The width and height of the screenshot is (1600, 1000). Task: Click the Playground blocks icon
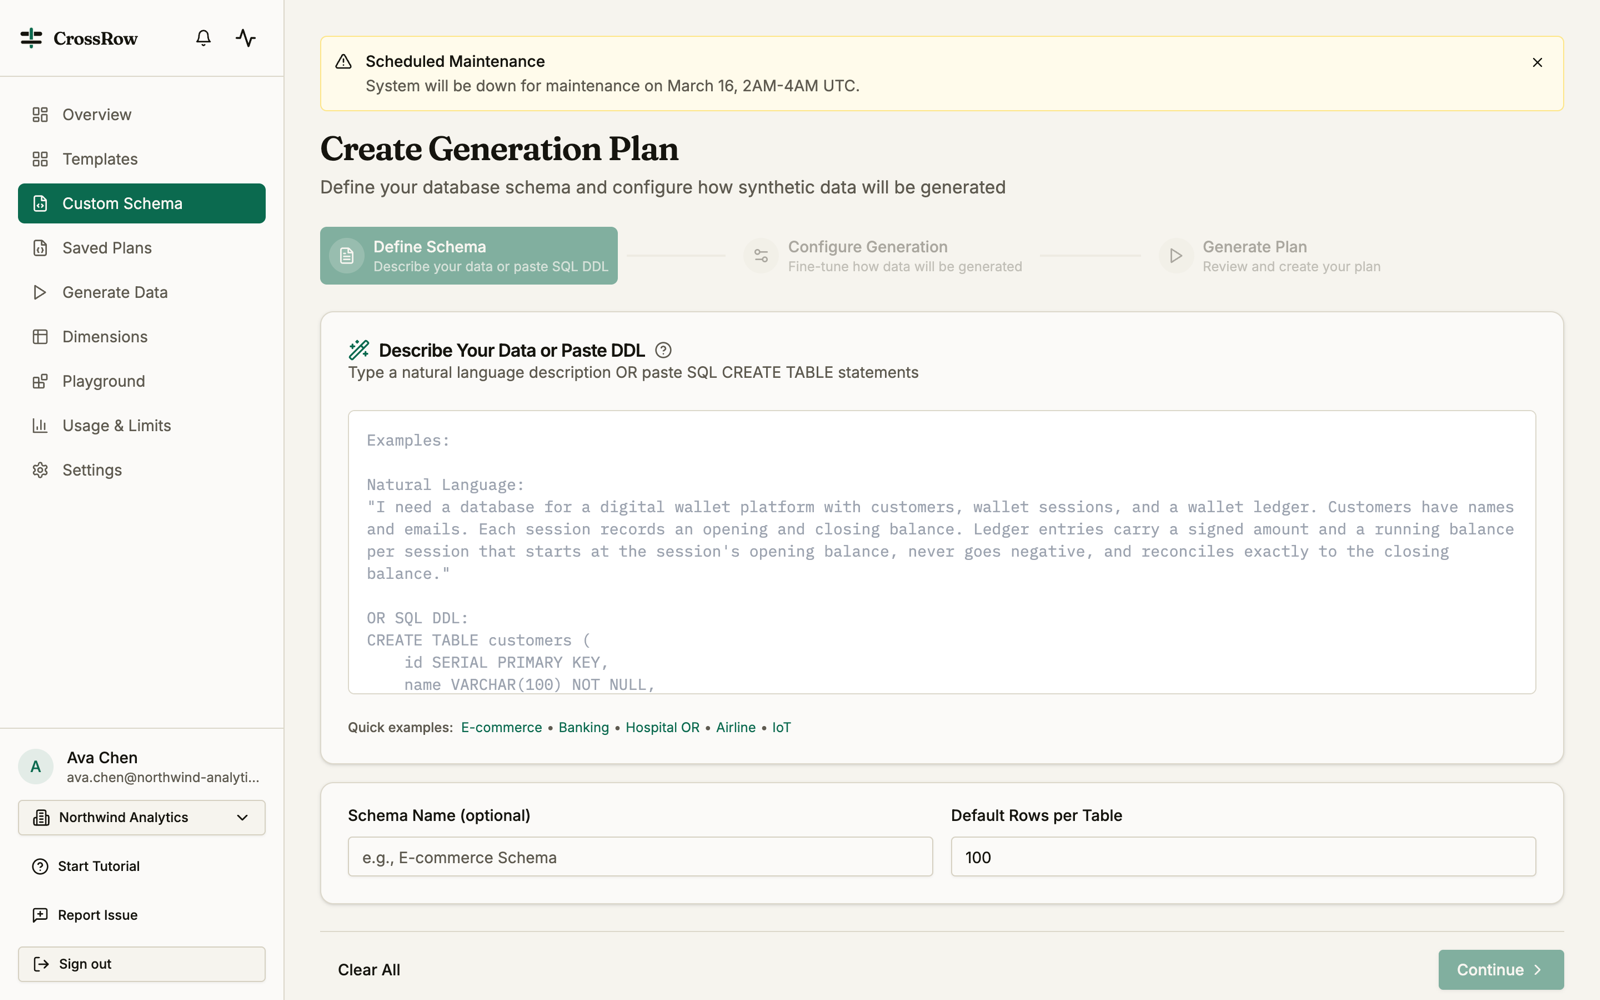click(x=40, y=381)
